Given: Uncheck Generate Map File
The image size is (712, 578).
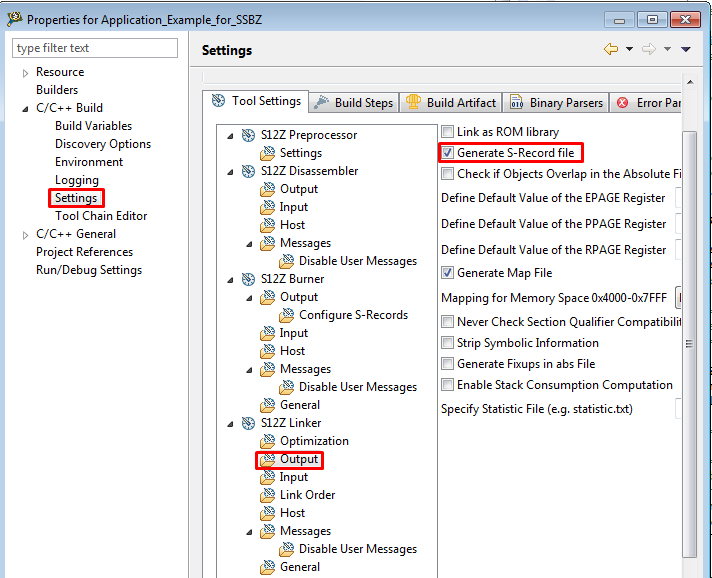Looking at the screenshot, I should [x=447, y=272].
